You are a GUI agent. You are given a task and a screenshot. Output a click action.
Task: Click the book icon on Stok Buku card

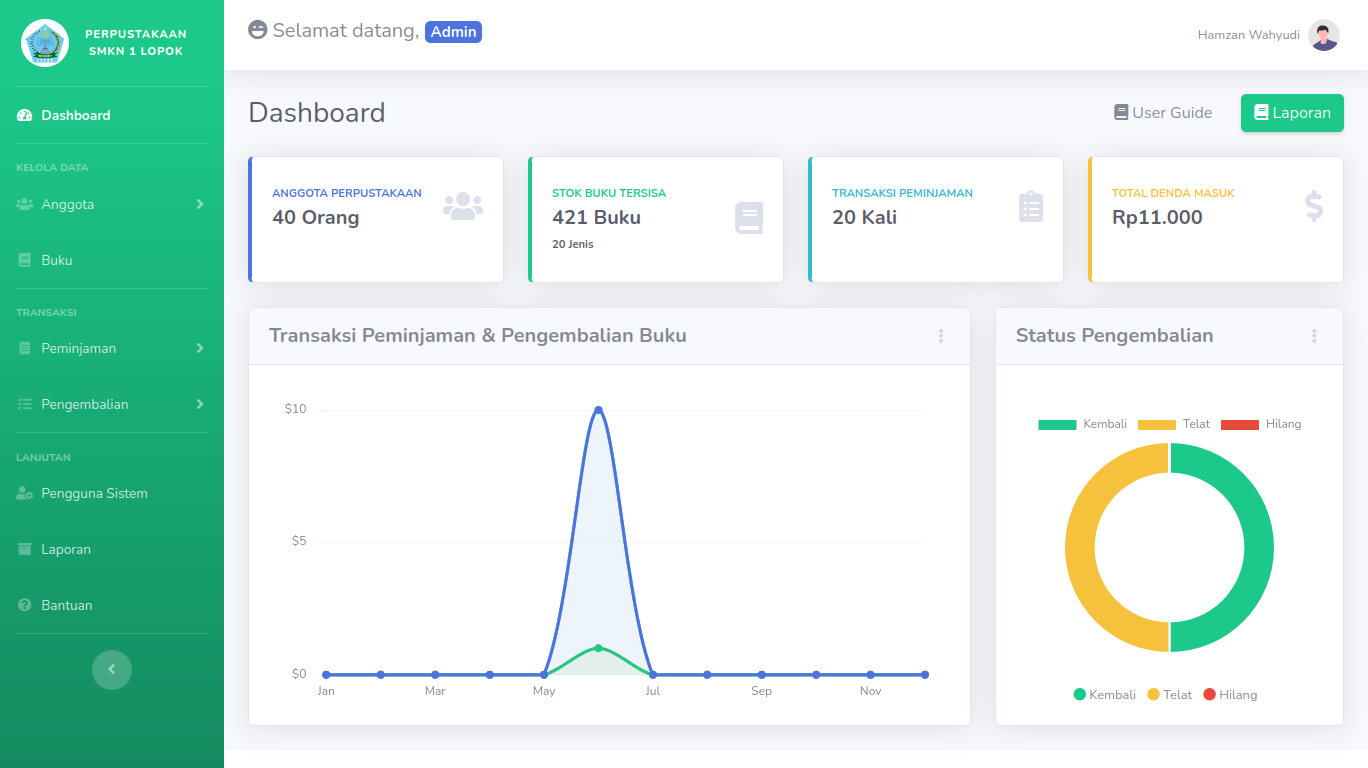(x=748, y=218)
